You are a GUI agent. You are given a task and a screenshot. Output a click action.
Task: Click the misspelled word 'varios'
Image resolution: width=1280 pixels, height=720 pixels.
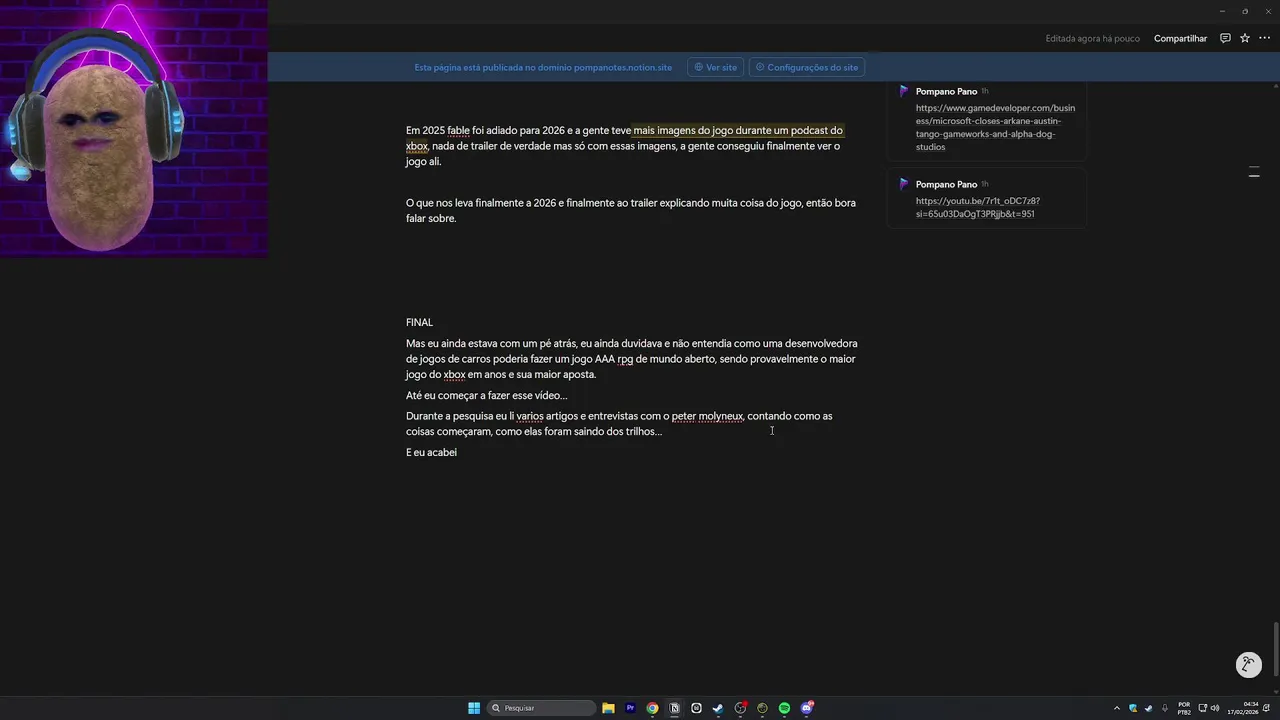pos(530,416)
